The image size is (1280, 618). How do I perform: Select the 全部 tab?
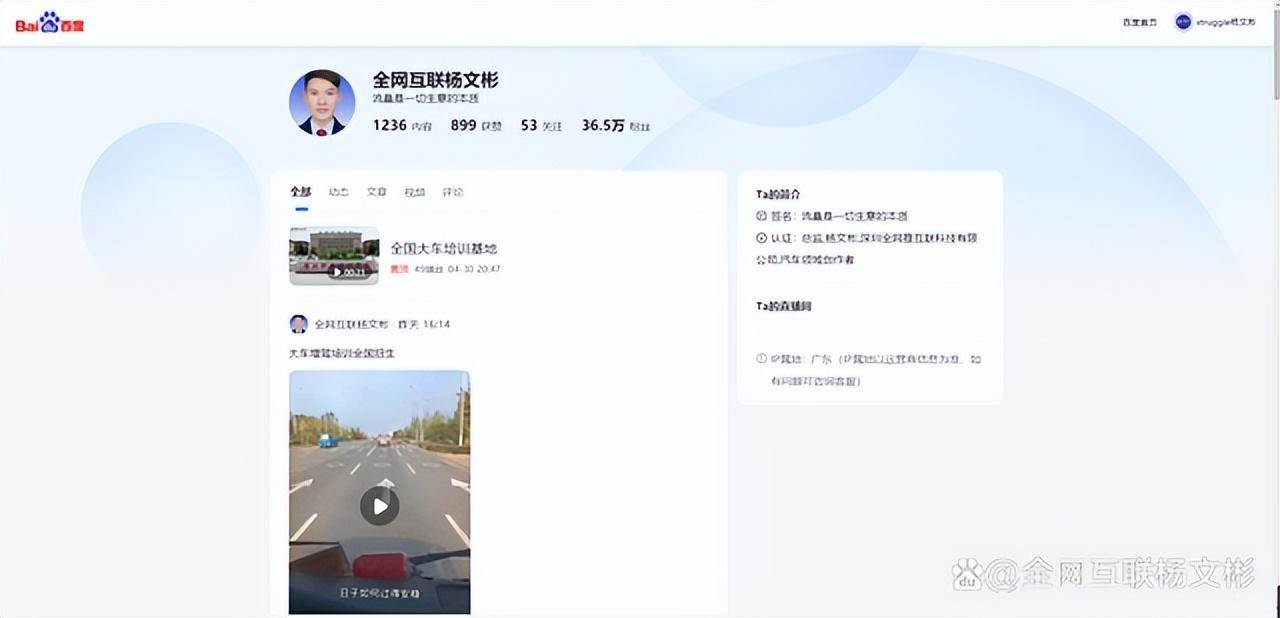(301, 192)
